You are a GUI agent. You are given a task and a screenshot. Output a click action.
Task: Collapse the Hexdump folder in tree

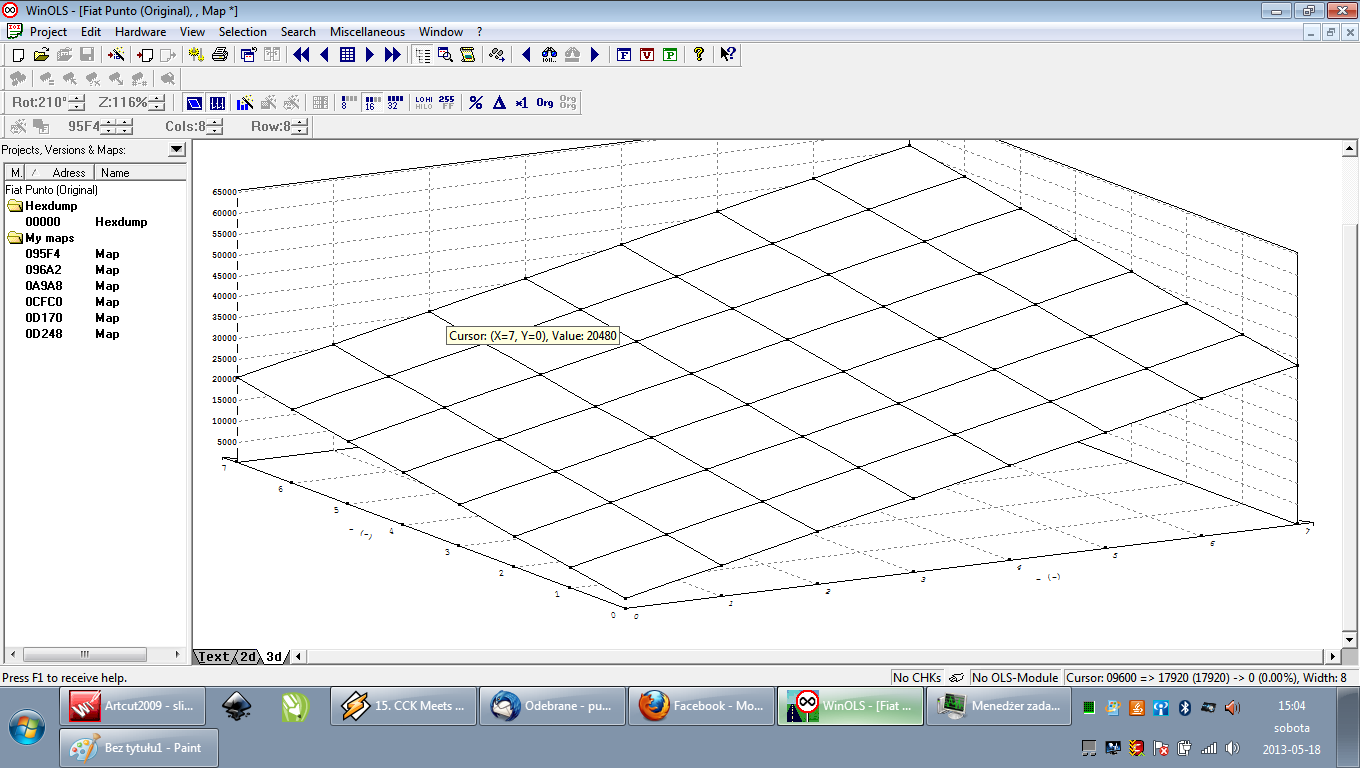point(15,206)
